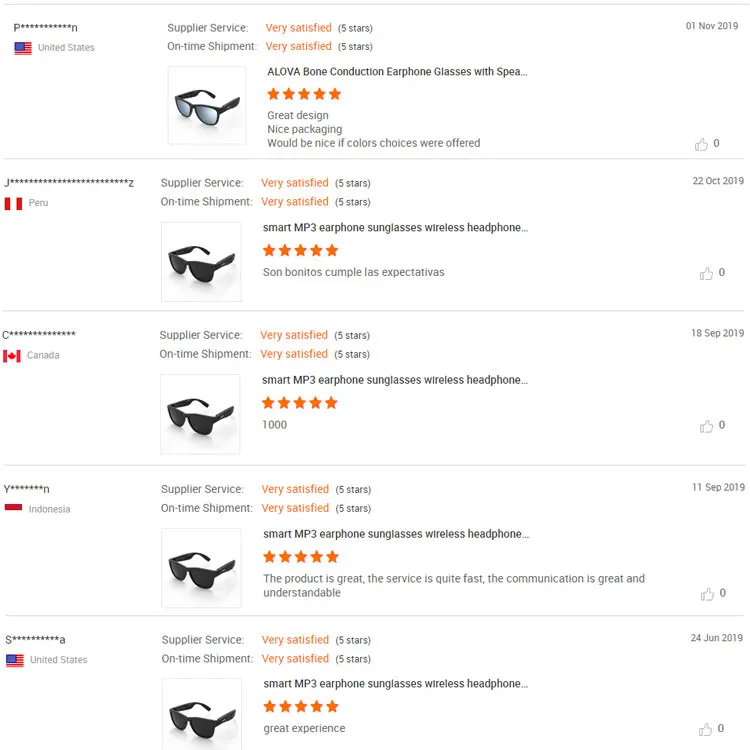Click five-star rating in first review
Screen dimensions: 750x750
[x=304, y=94]
